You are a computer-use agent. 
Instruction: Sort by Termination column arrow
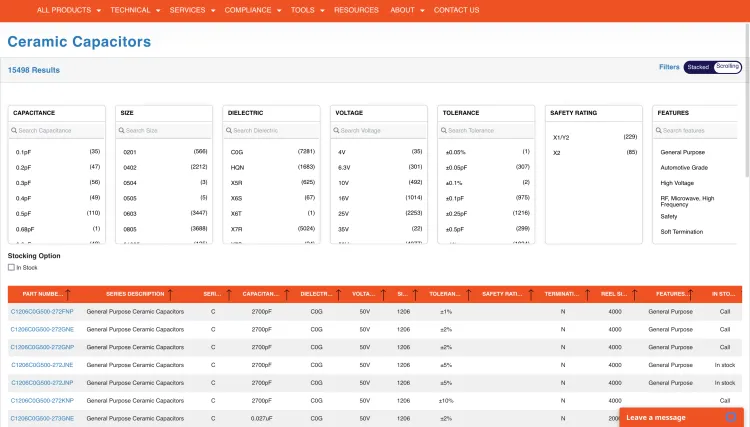tap(587, 295)
